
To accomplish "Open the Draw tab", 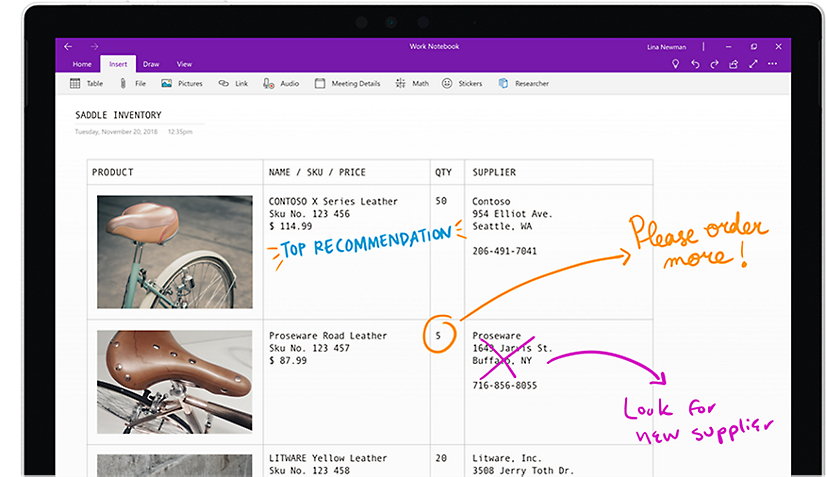I will click(150, 64).
